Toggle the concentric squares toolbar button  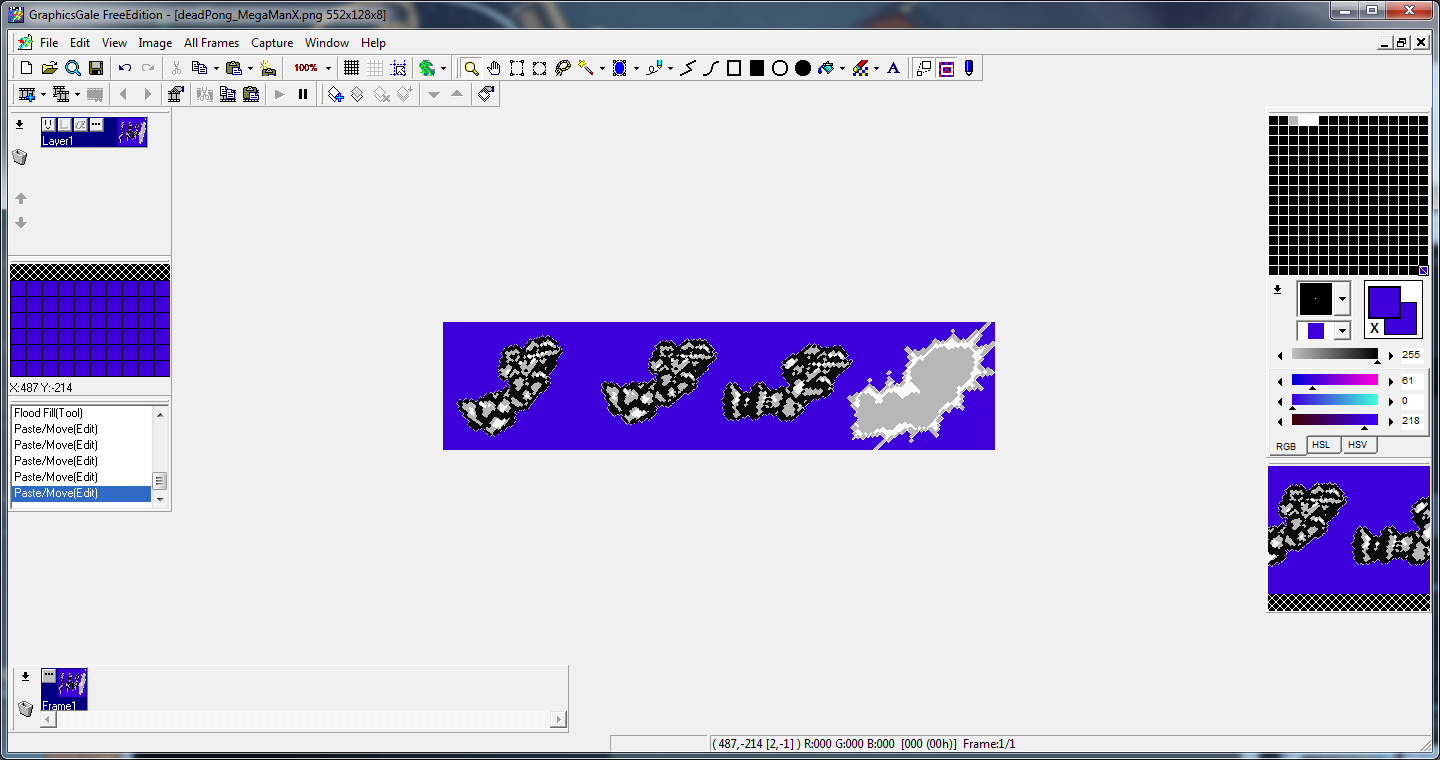pos(946,68)
